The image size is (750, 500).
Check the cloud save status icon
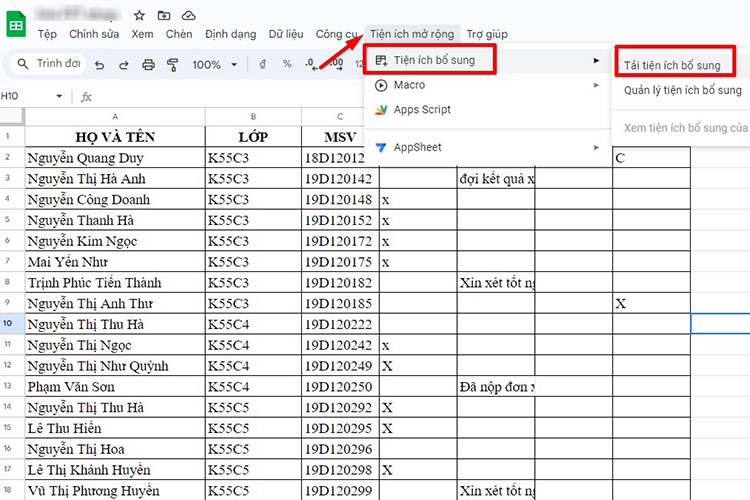point(188,16)
